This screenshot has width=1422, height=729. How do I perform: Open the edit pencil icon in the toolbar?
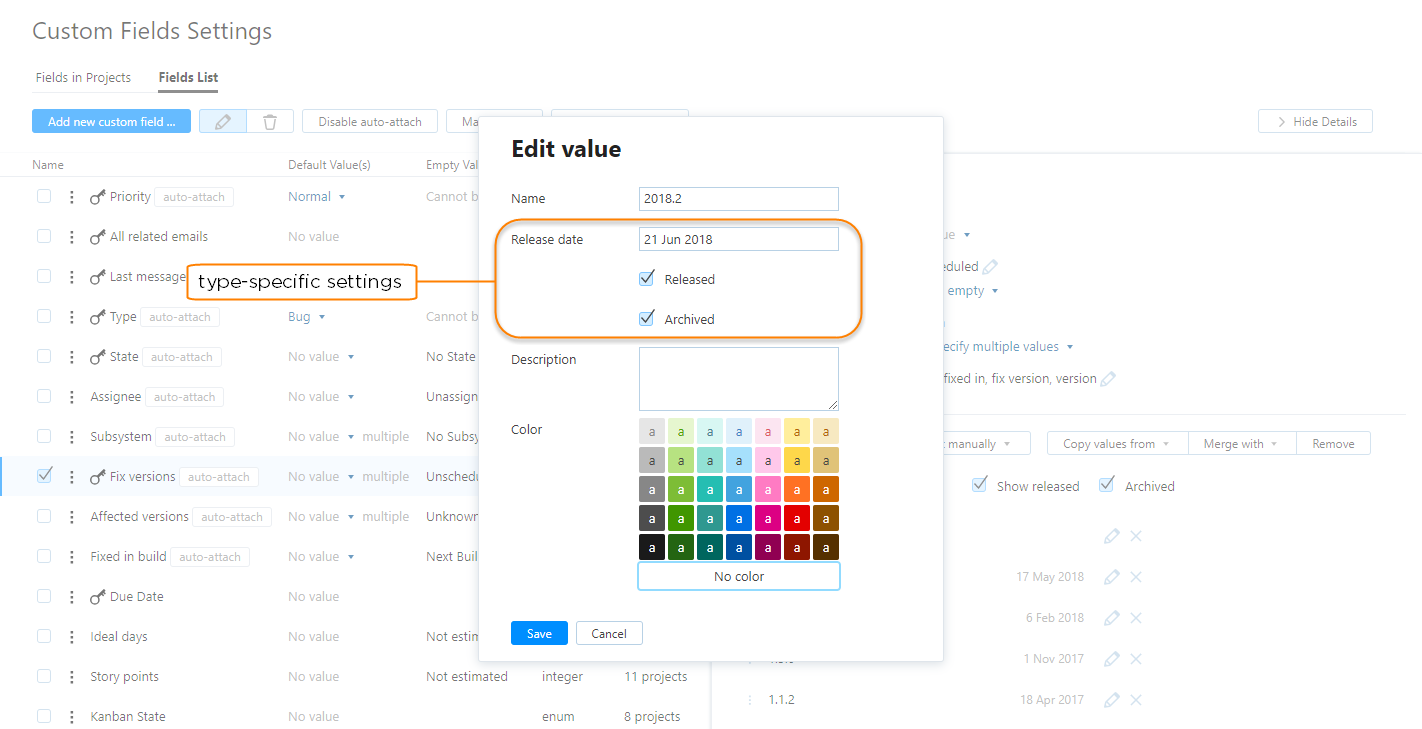(x=222, y=120)
